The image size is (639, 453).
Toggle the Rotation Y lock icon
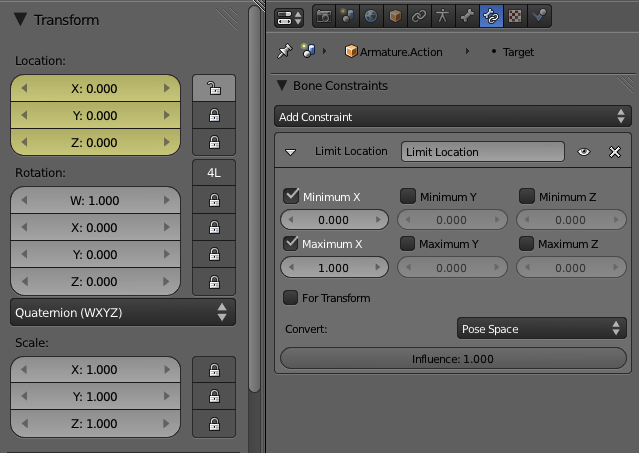click(x=214, y=254)
